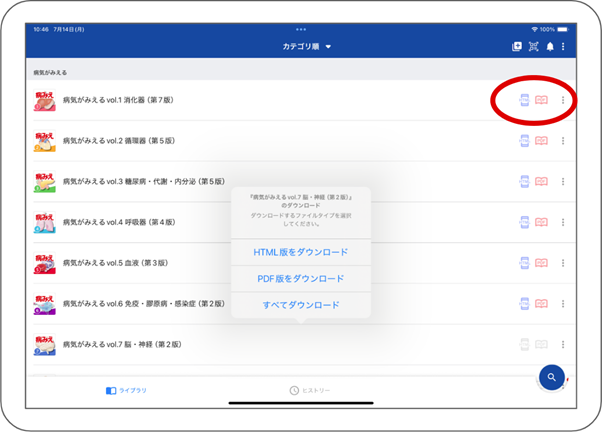
Task: Open the QR code scanner icon
Action: pos(533,47)
